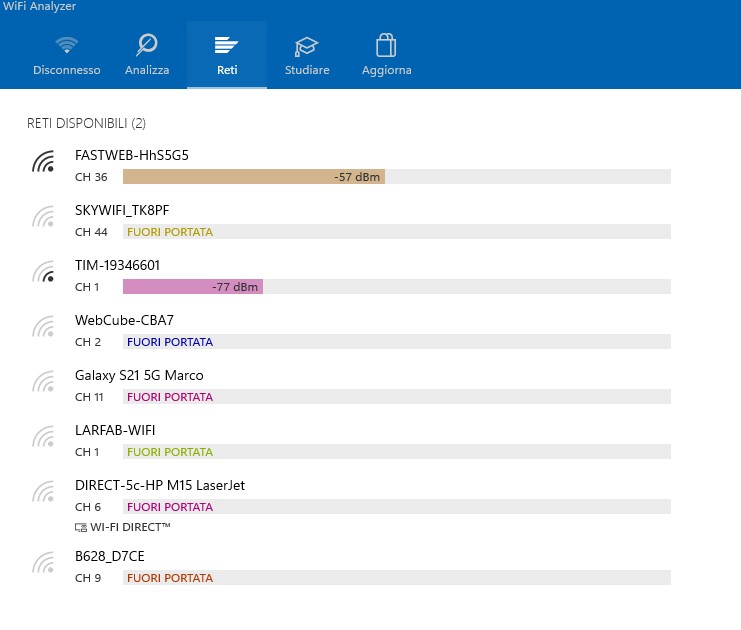
Task: Select the Reti tab
Action: point(227,55)
